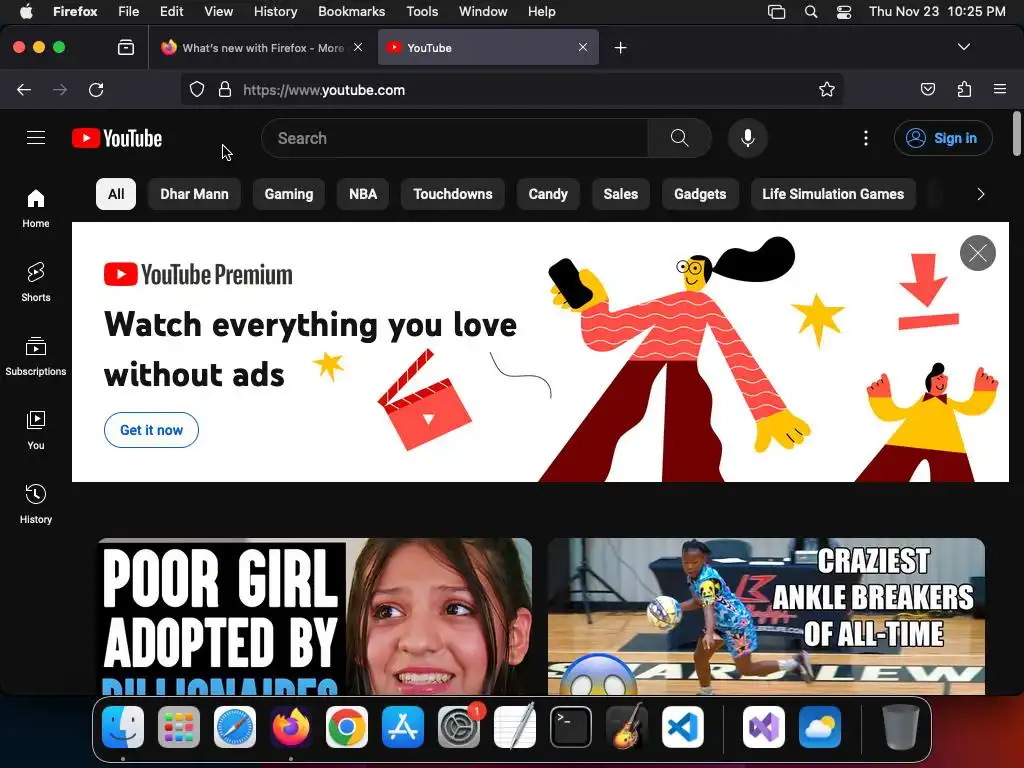Open Finder from the Dock

coord(123,727)
